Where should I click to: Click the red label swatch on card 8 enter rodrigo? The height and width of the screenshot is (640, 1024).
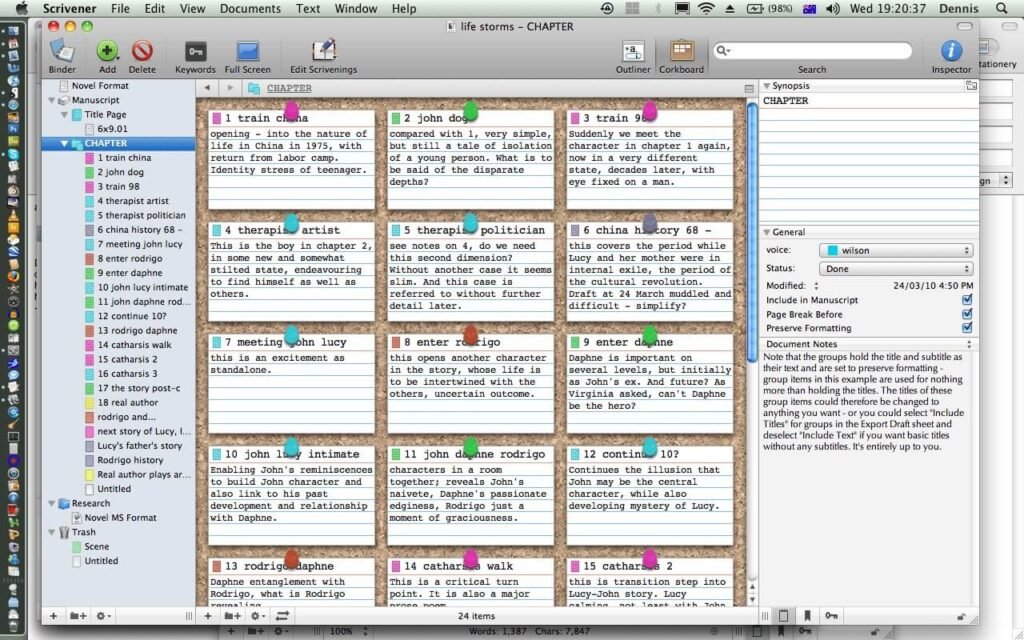(x=395, y=342)
